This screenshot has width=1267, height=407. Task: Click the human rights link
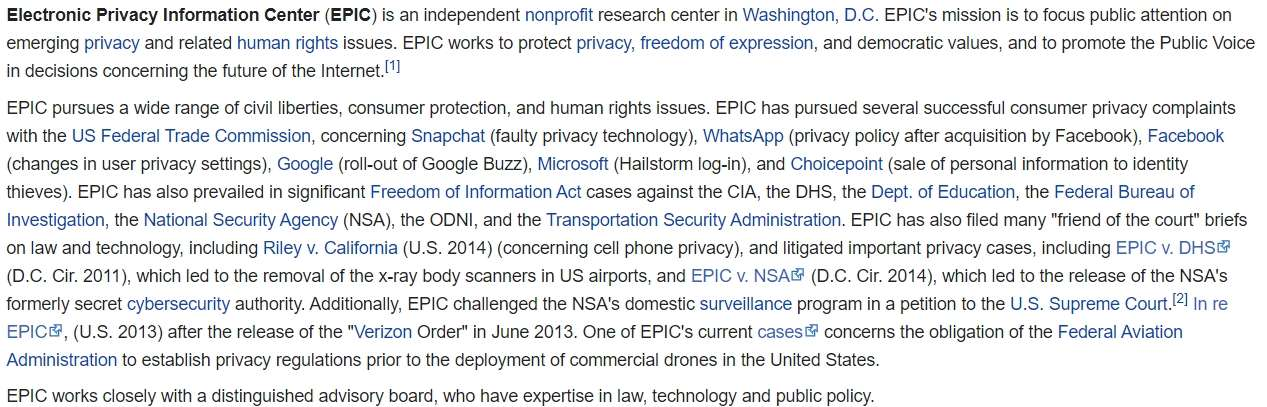point(286,44)
